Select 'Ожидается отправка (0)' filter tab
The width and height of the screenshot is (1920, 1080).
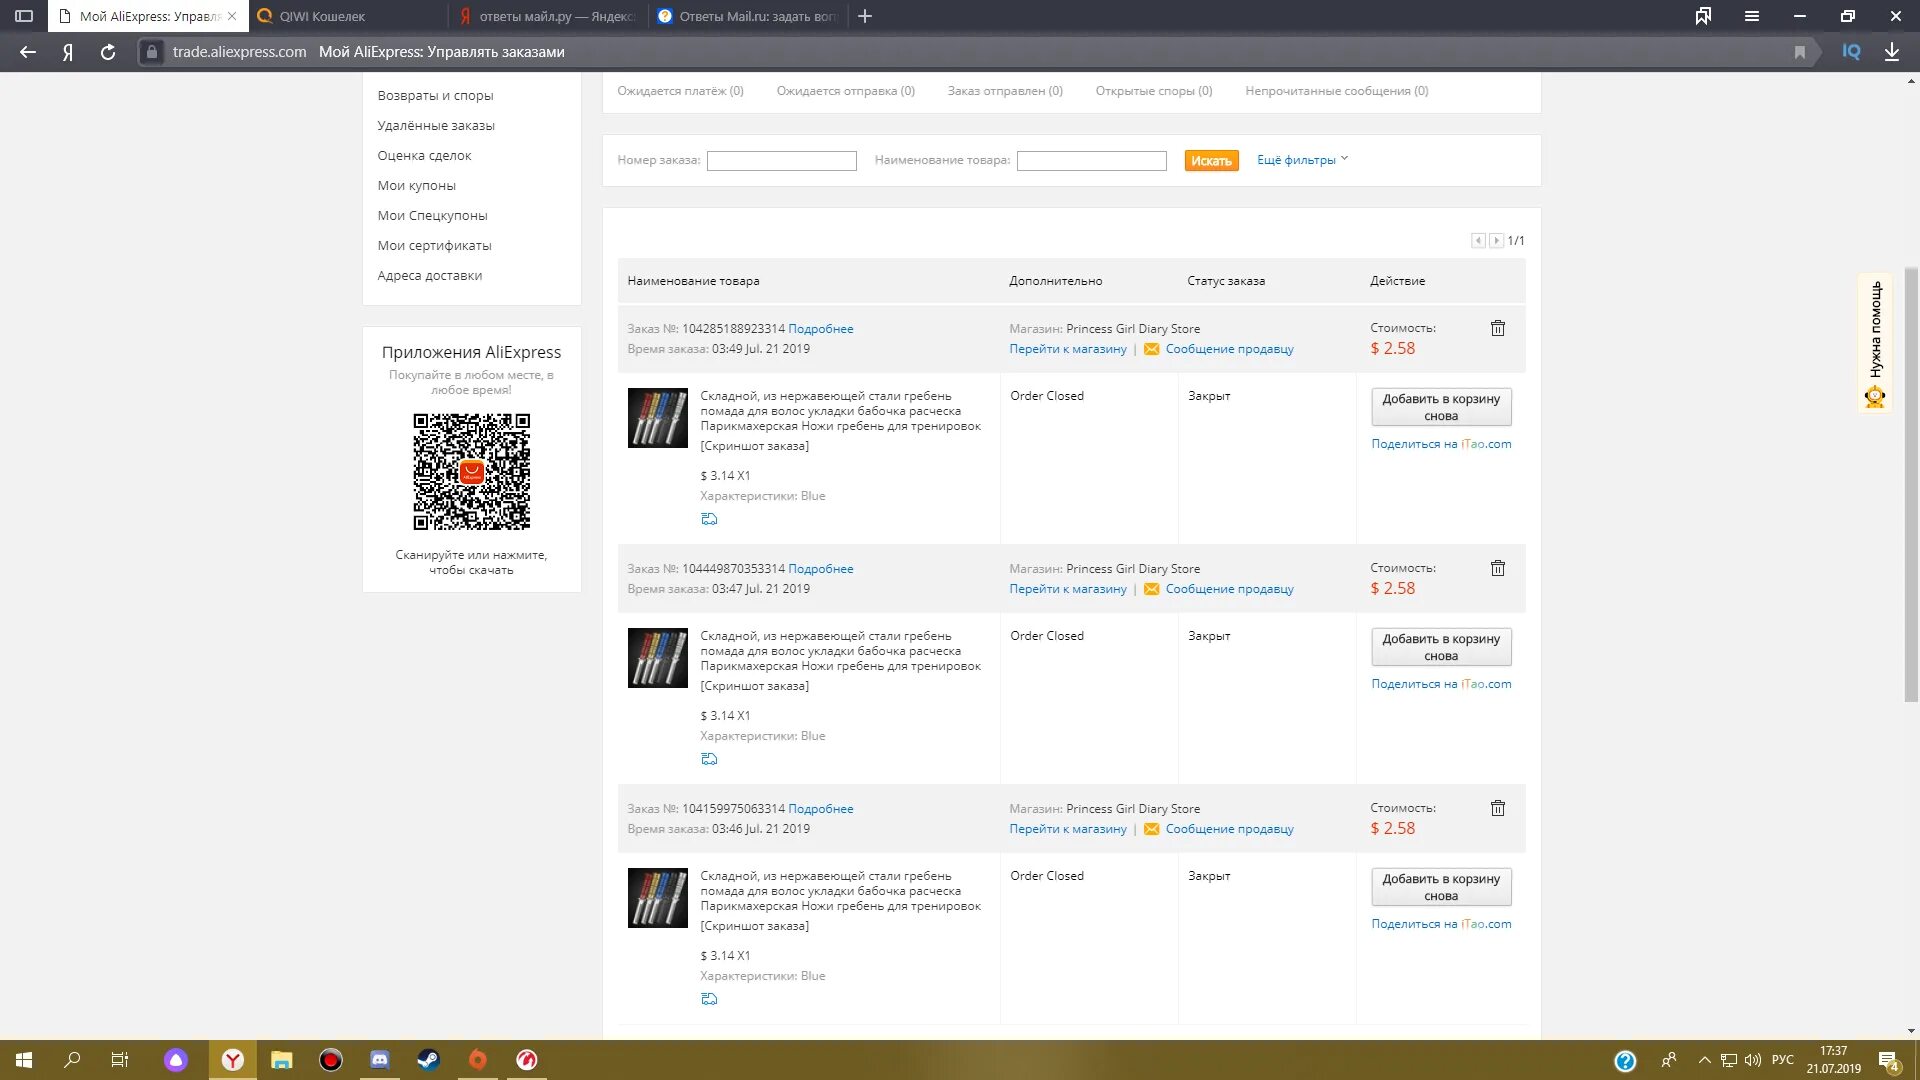pos(845,91)
